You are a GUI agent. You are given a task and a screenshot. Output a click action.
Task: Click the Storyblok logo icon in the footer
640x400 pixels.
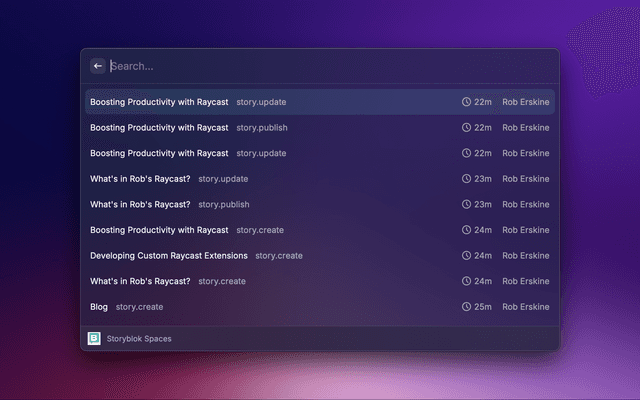click(95, 339)
